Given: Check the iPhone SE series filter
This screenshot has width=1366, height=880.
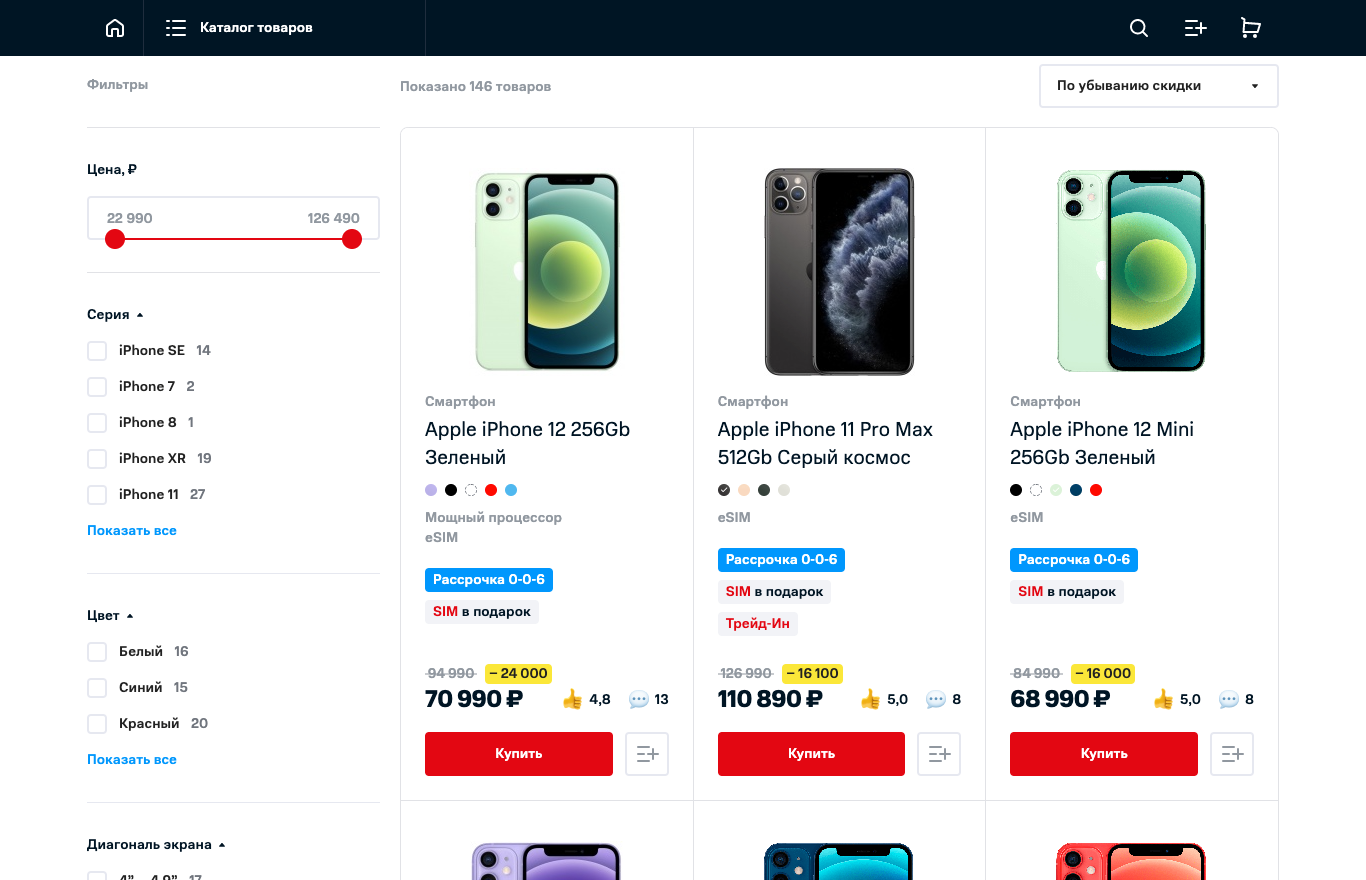Looking at the screenshot, I should (97, 351).
